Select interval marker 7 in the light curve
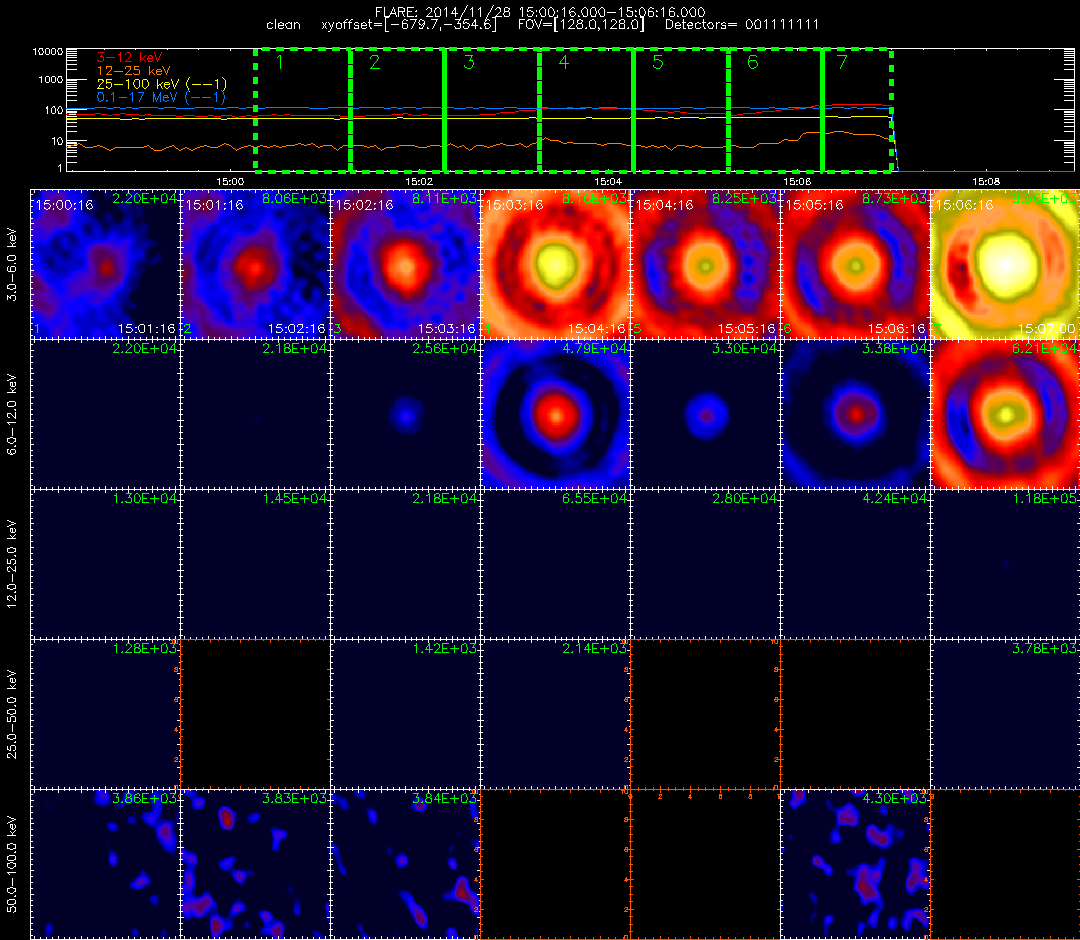The height and width of the screenshot is (940, 1080). click(842, 63)
